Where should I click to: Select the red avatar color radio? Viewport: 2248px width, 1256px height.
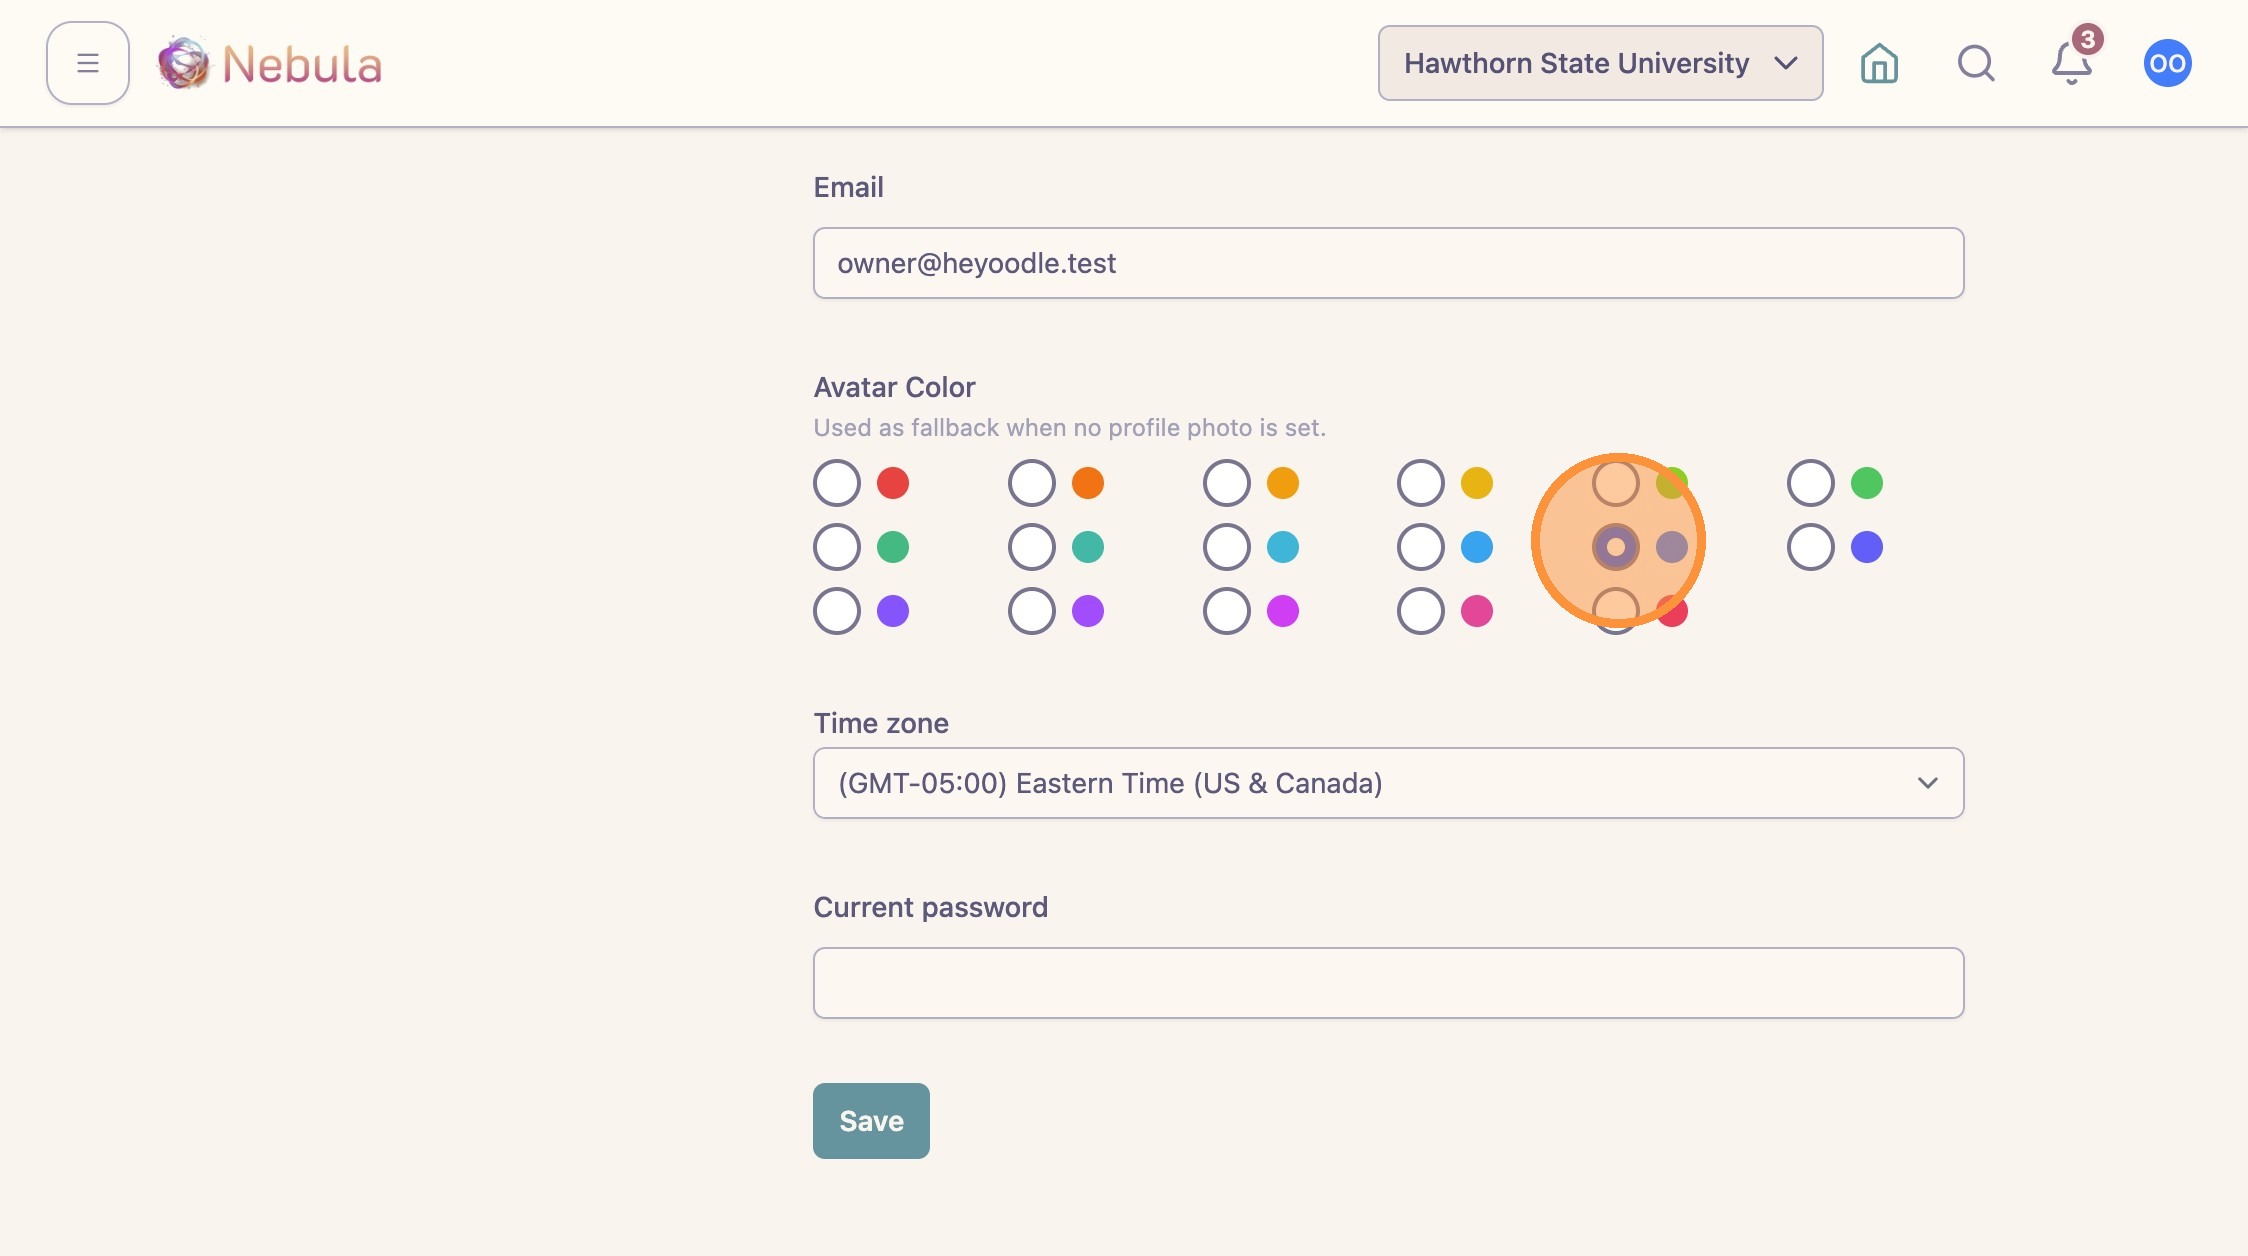[x=837, y=483]
